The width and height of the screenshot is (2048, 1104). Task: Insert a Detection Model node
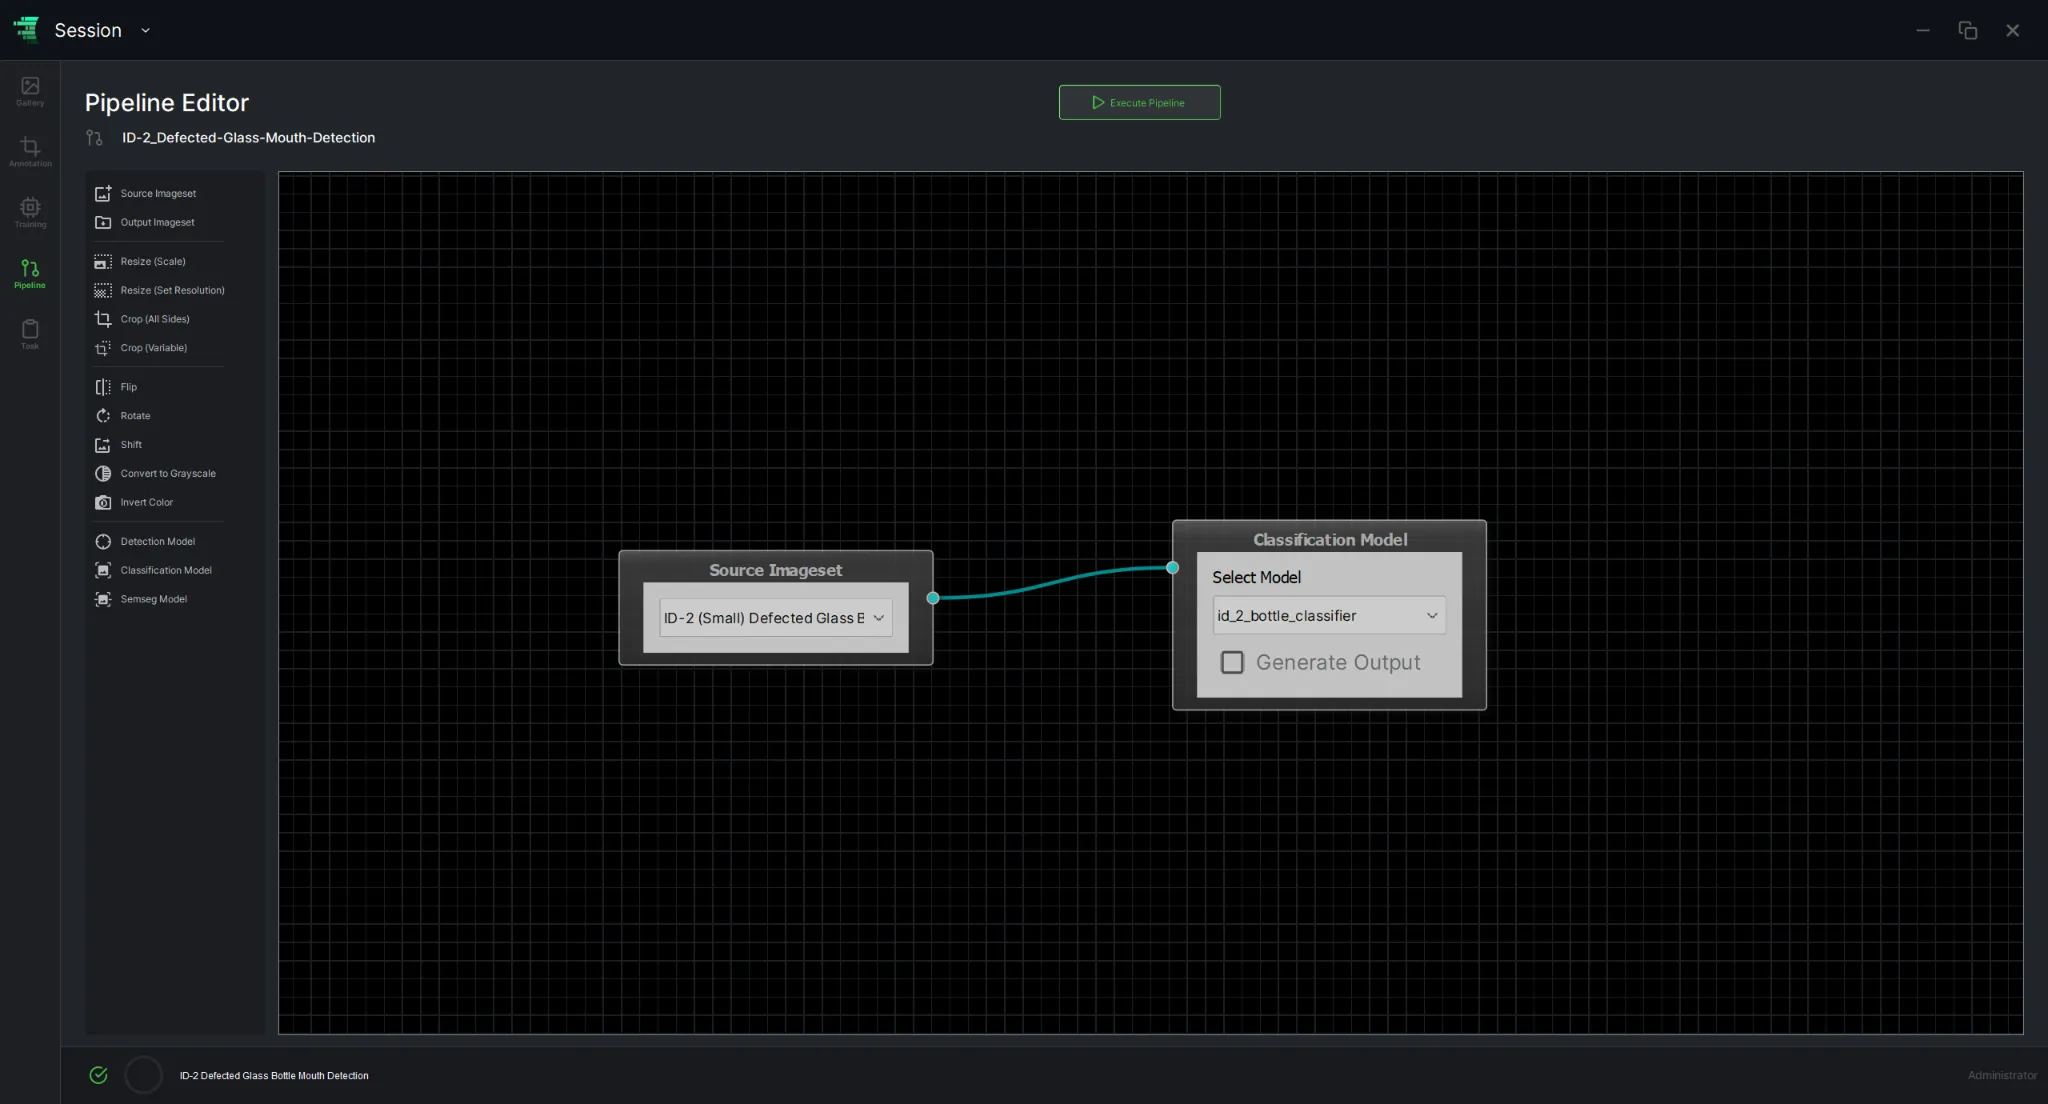point(145,542)
